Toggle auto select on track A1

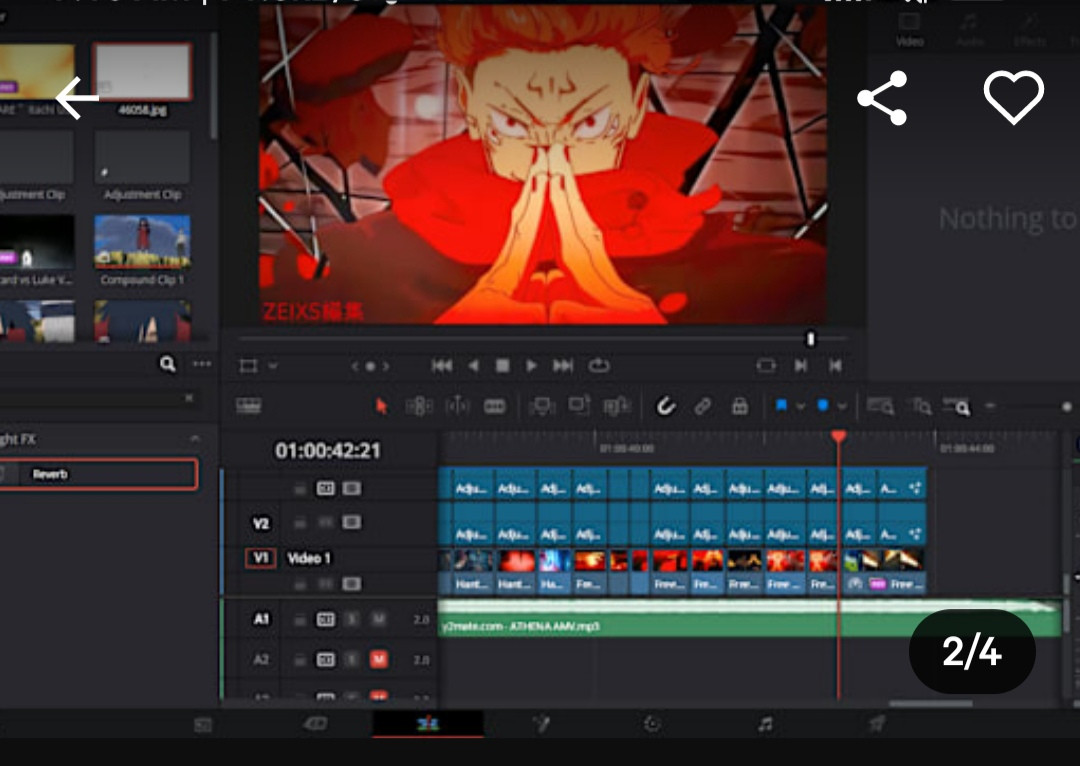[x=325, y=619]
